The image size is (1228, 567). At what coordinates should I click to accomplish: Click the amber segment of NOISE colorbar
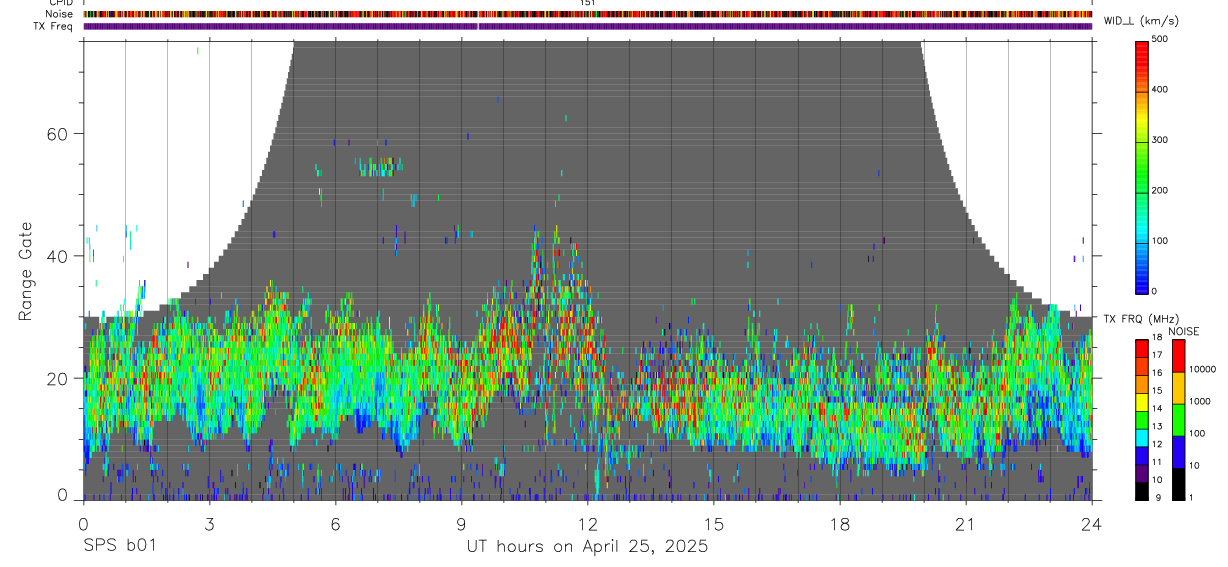pyautogui.click(x=1177, y=388)
